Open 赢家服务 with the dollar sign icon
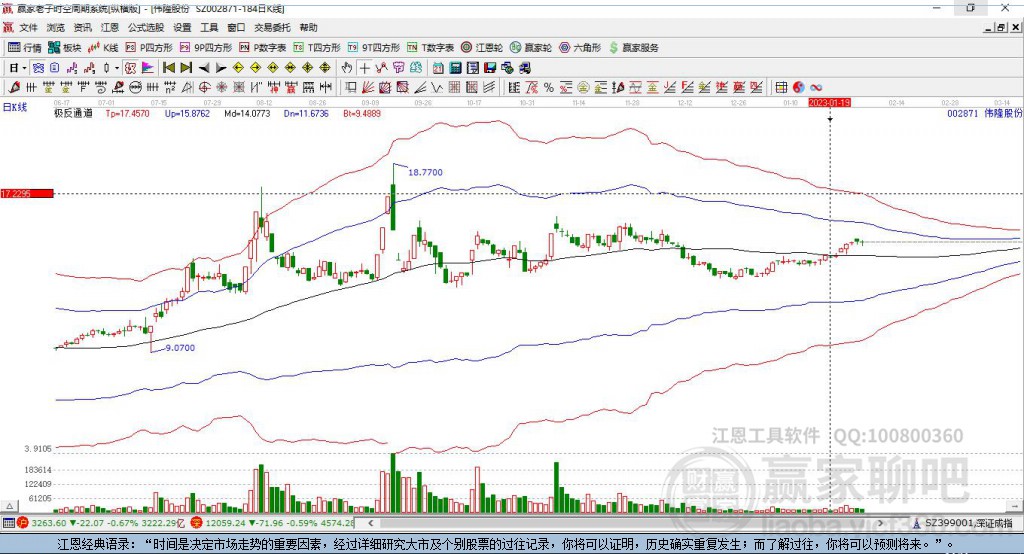Screen dimensions: 1024x554 point(633,48)
